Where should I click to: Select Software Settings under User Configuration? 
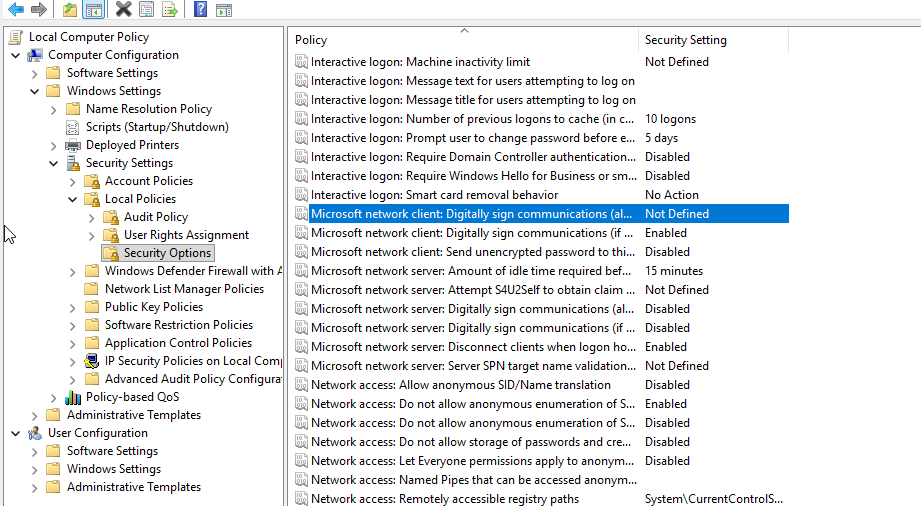tap(112, 451)
